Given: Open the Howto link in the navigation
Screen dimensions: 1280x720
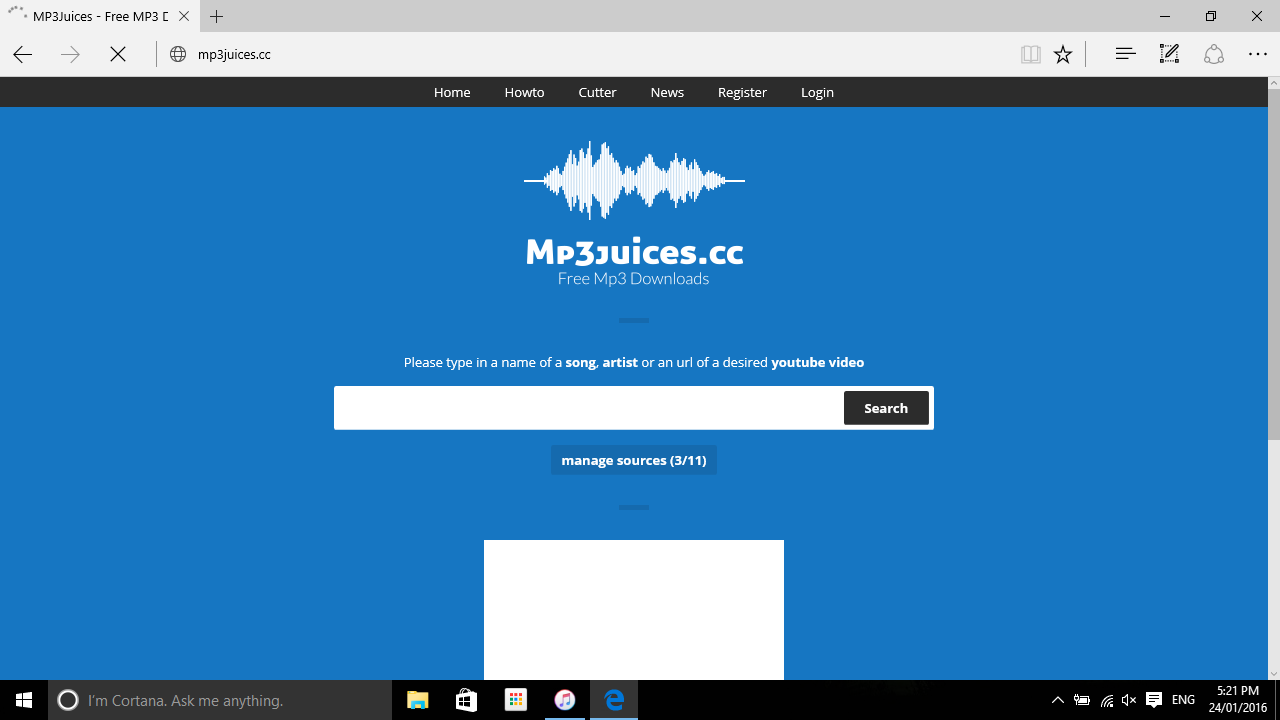Looking at the screenshot, I should tap(524, 92).
